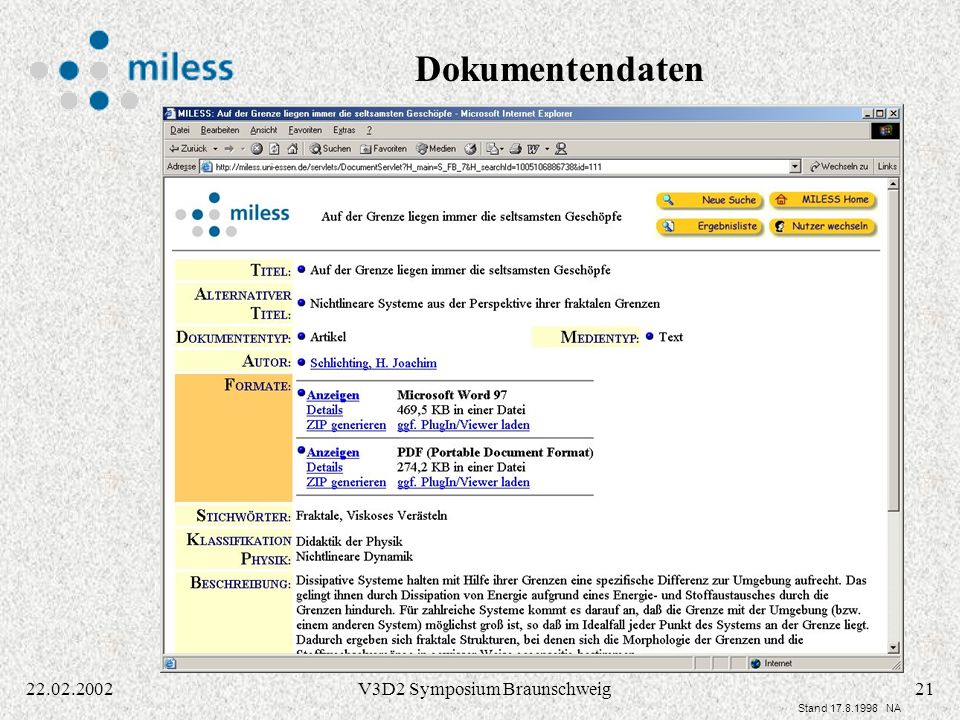960x720 pixels.
Task: Open the Links toolbar label
Action: tap(887, 167)
